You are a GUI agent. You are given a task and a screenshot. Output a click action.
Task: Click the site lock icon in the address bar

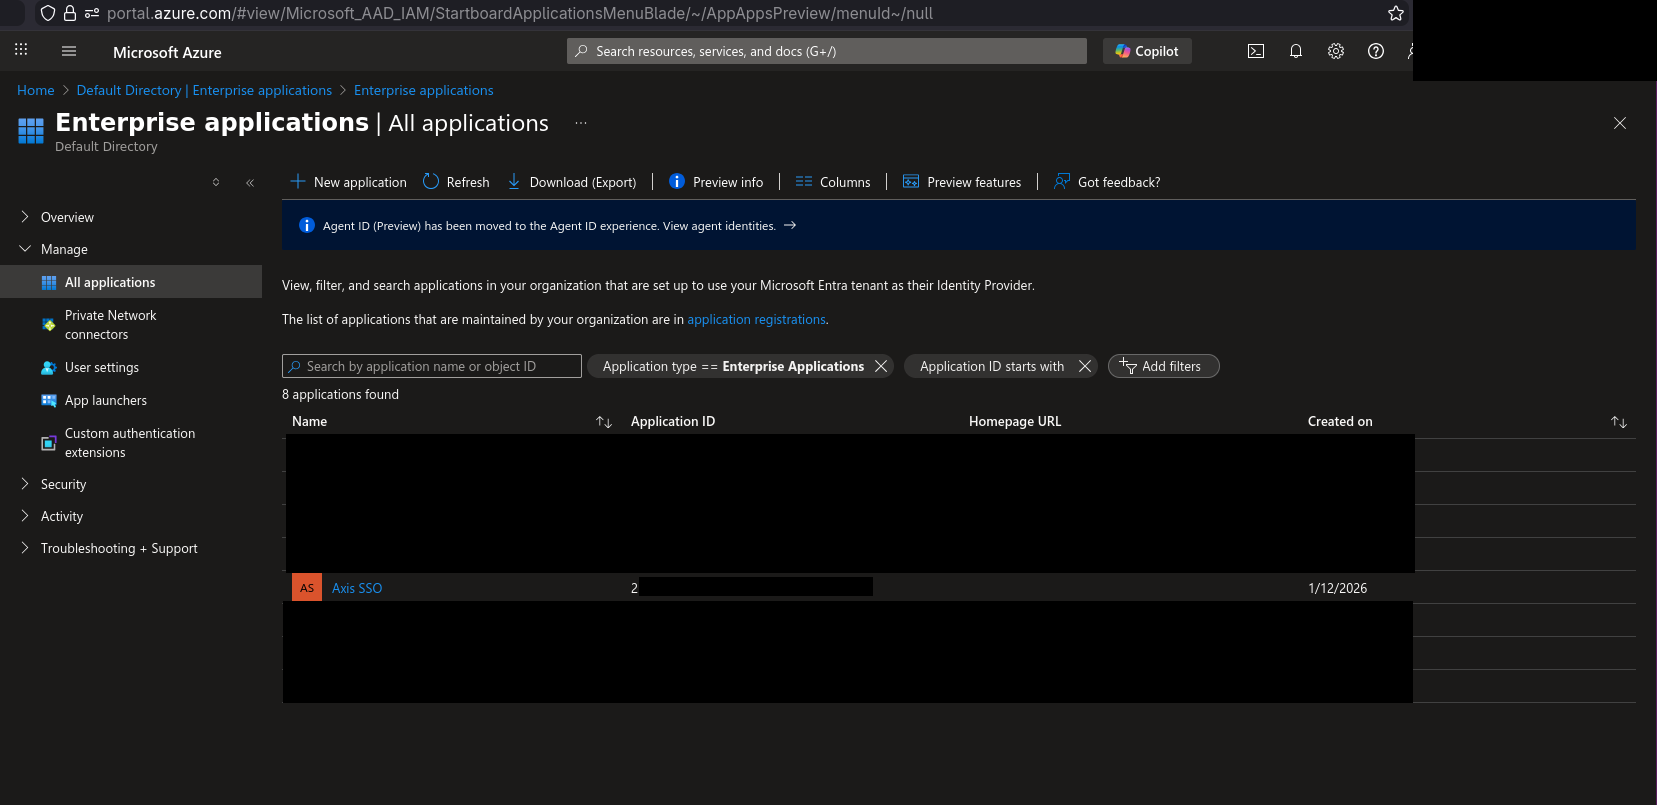coord(70,13)
